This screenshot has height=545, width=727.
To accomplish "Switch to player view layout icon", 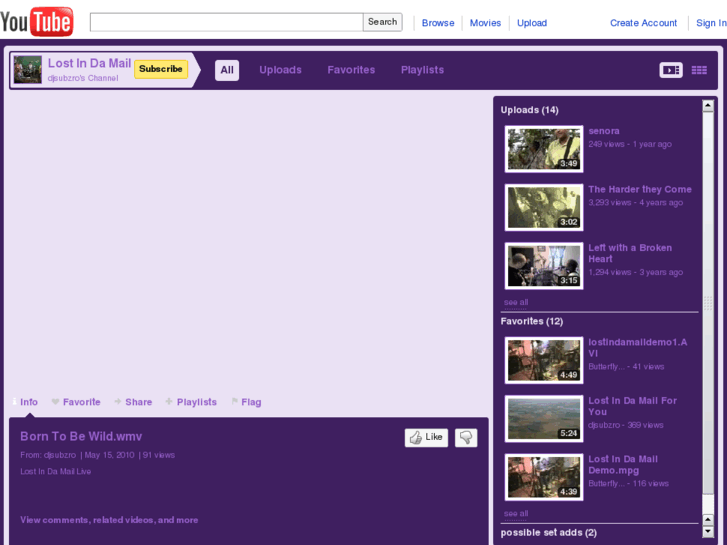I will 670,70.
